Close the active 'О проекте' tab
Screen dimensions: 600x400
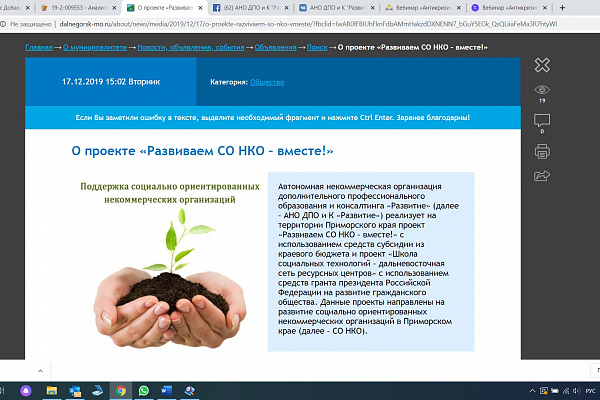tap(200, 8)
